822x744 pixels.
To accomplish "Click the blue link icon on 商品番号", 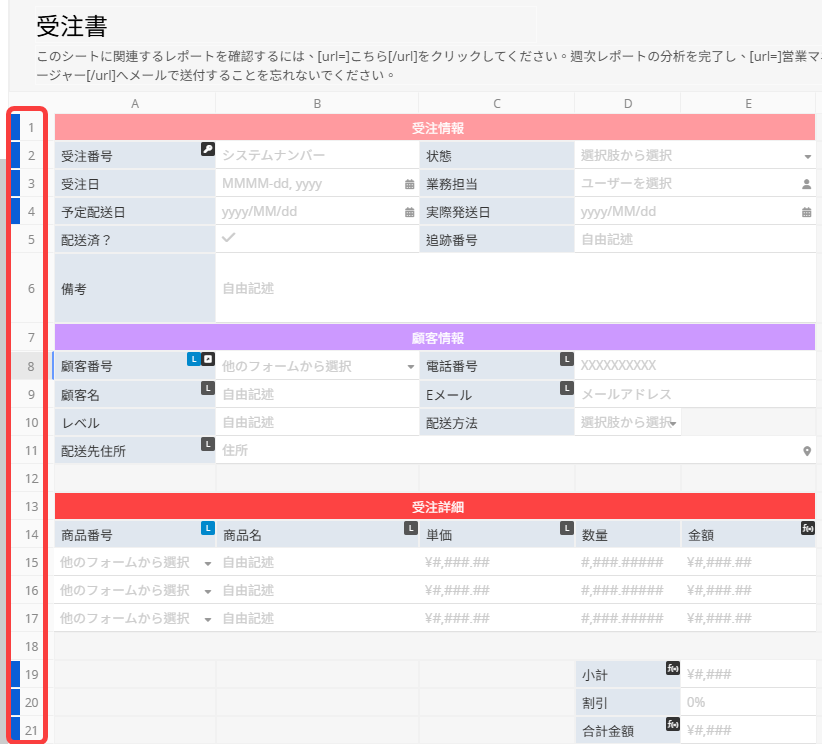I will coord(208,527).
